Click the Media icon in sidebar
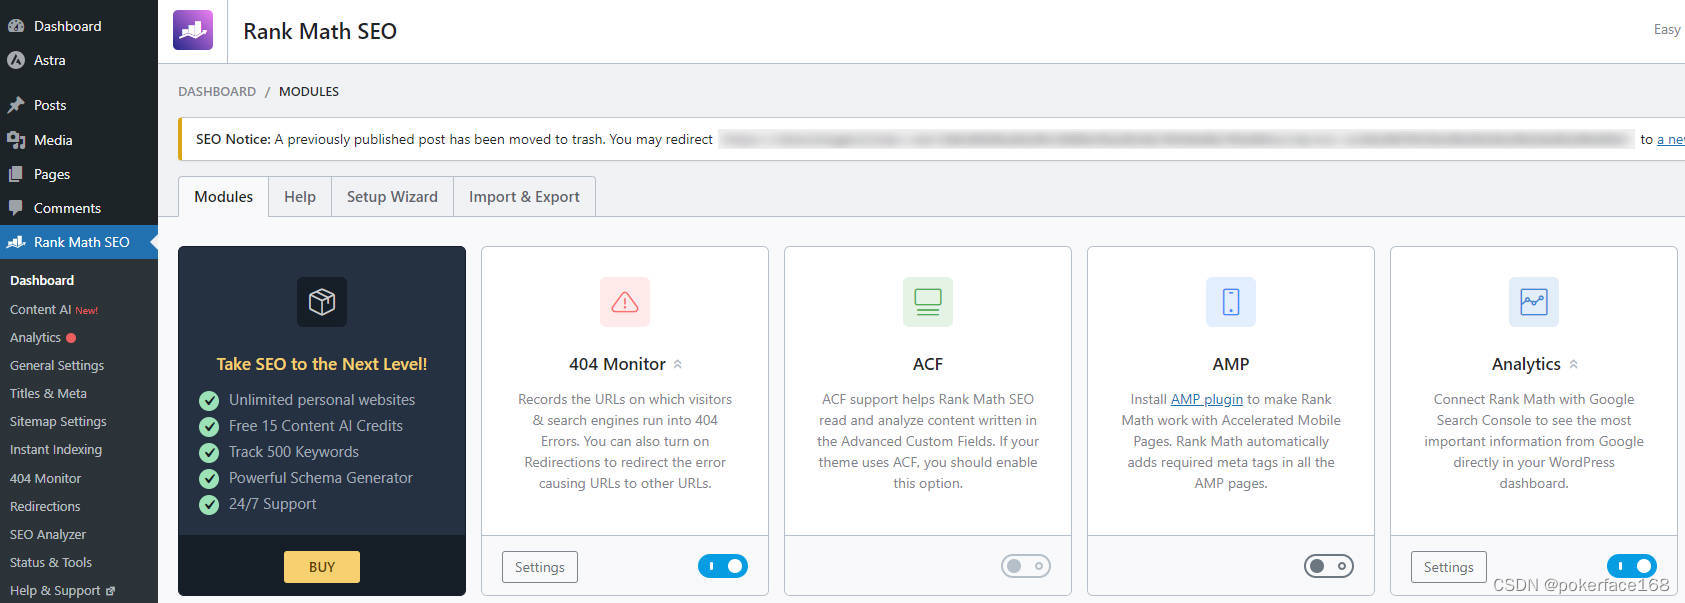This screenshot has width=1685, height=603. coord(16,140)
